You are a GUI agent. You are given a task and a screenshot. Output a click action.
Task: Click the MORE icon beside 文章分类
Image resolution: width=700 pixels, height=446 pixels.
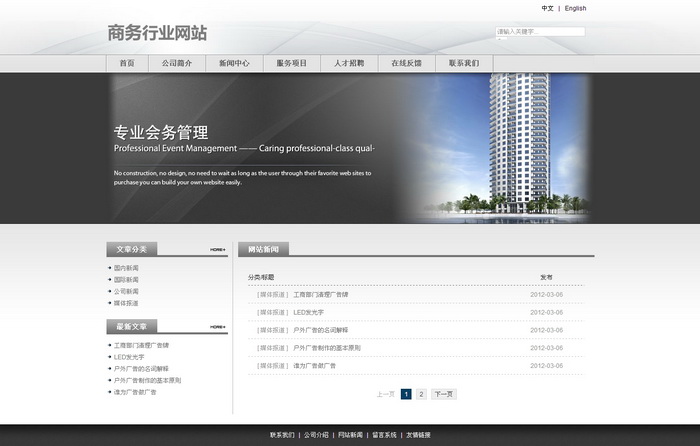217,249
